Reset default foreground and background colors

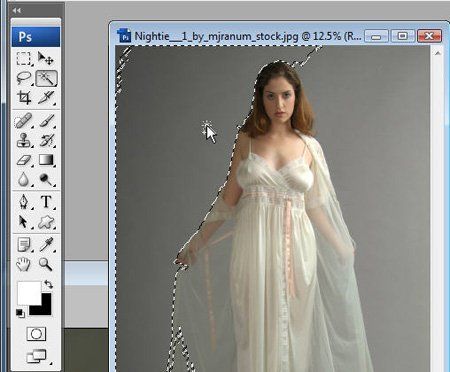[20, 313]
